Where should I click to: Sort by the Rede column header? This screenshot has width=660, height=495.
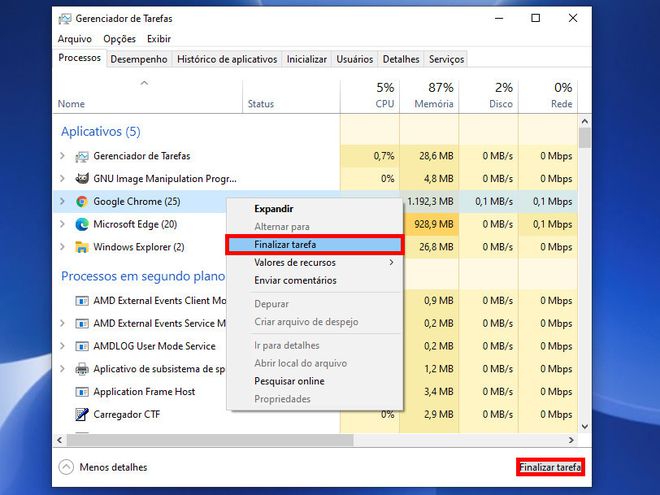coord(548,96)
